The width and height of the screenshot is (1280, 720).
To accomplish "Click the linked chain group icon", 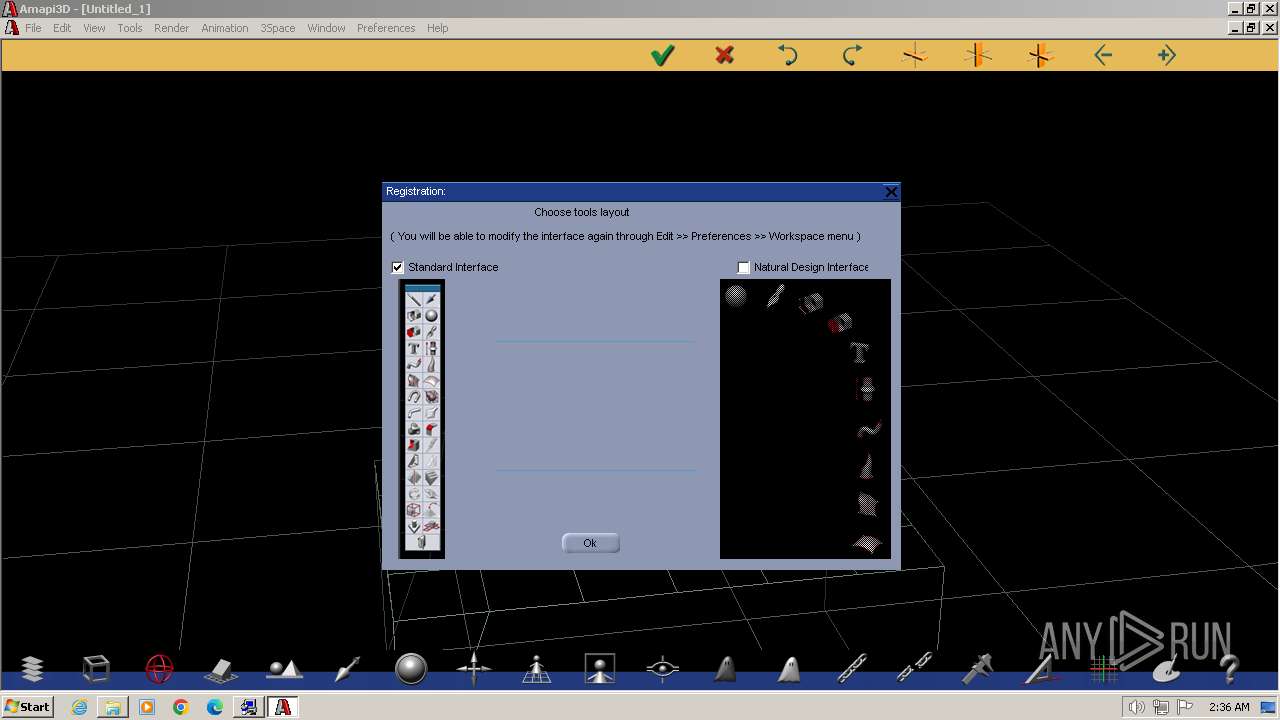I will (x=851, y=668).
